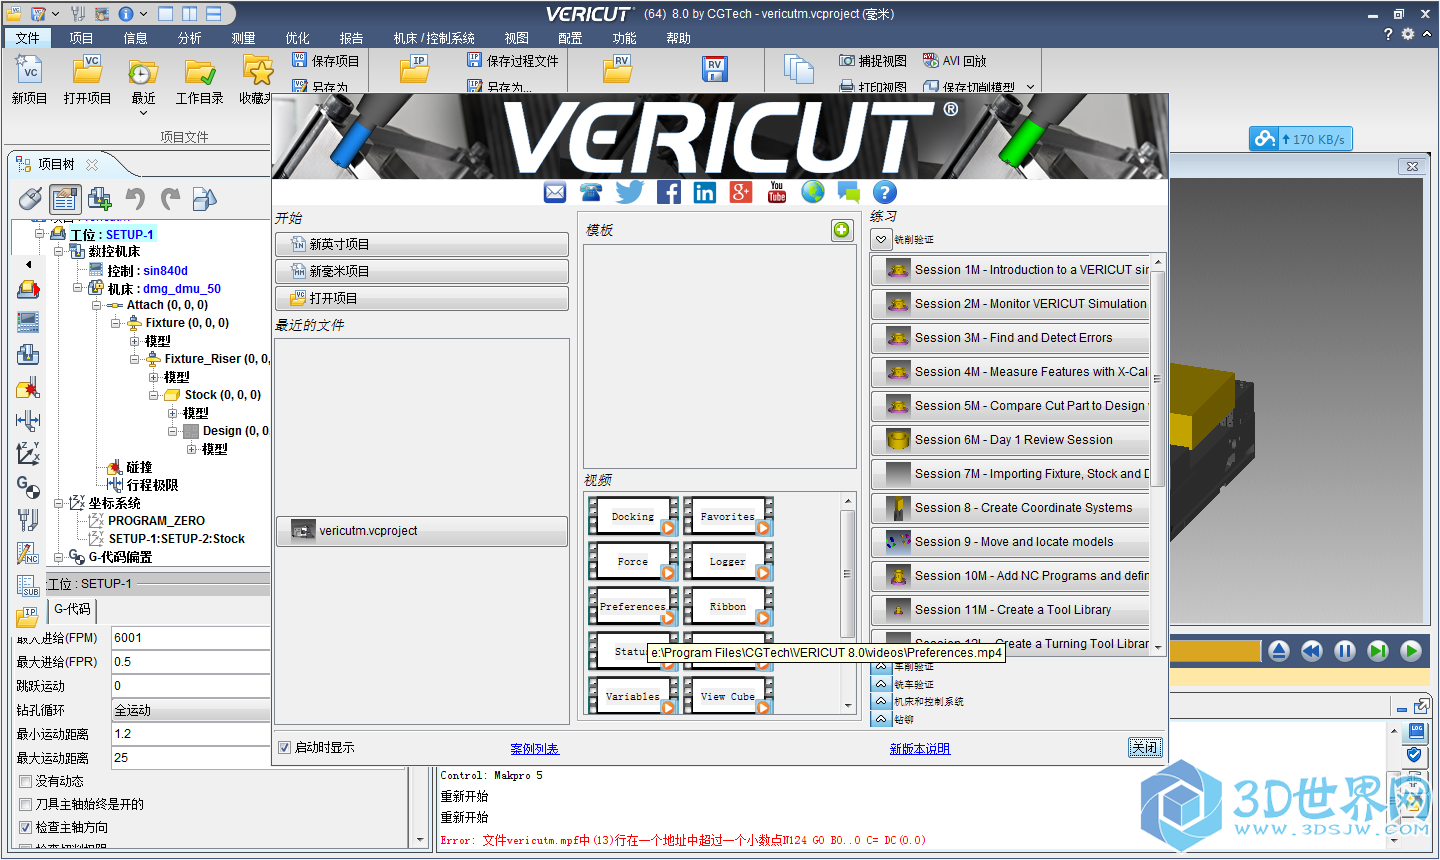Open the Facebook icon link

[x=668, y=192]
